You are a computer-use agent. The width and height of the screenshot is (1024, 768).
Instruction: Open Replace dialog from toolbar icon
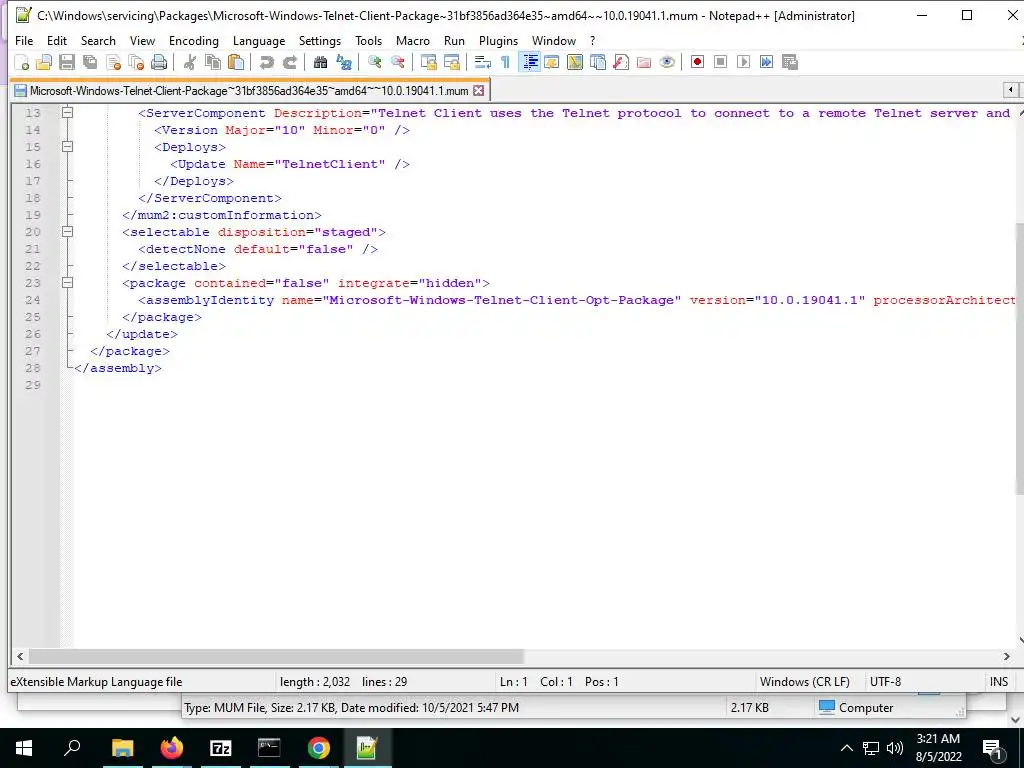pos(344,62)
